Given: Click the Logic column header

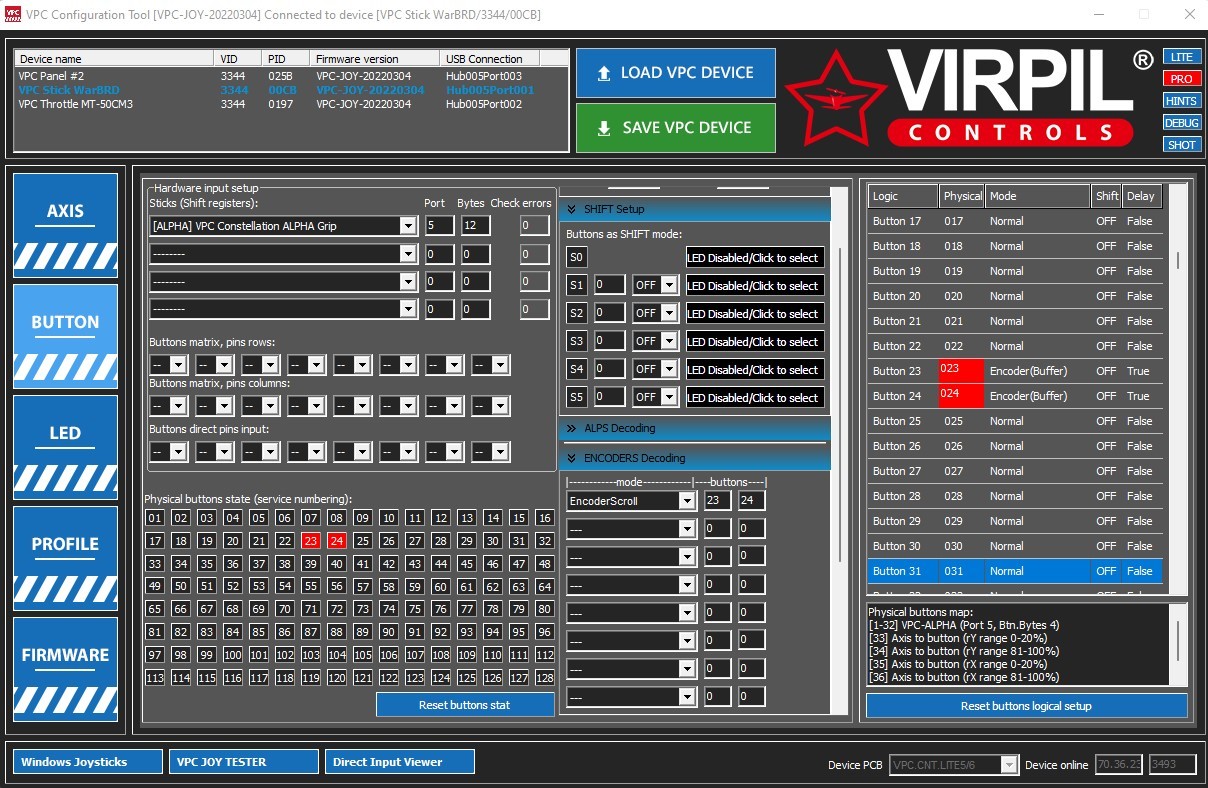Looking at the screenshot, I should (x=903, y=196).
